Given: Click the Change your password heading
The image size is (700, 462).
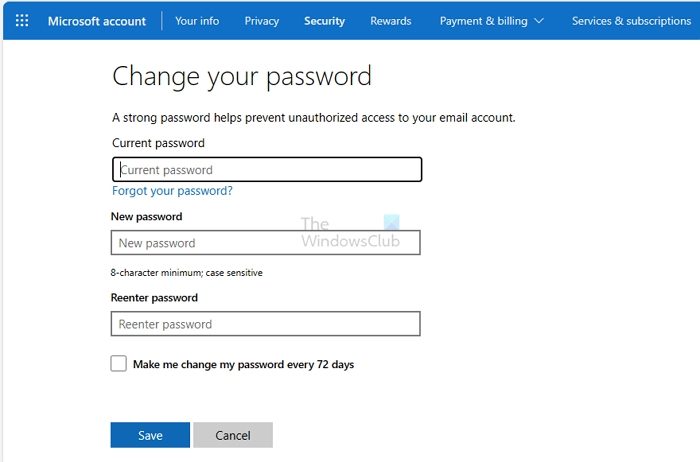Looking at the screenshot, I should (242, 76).
